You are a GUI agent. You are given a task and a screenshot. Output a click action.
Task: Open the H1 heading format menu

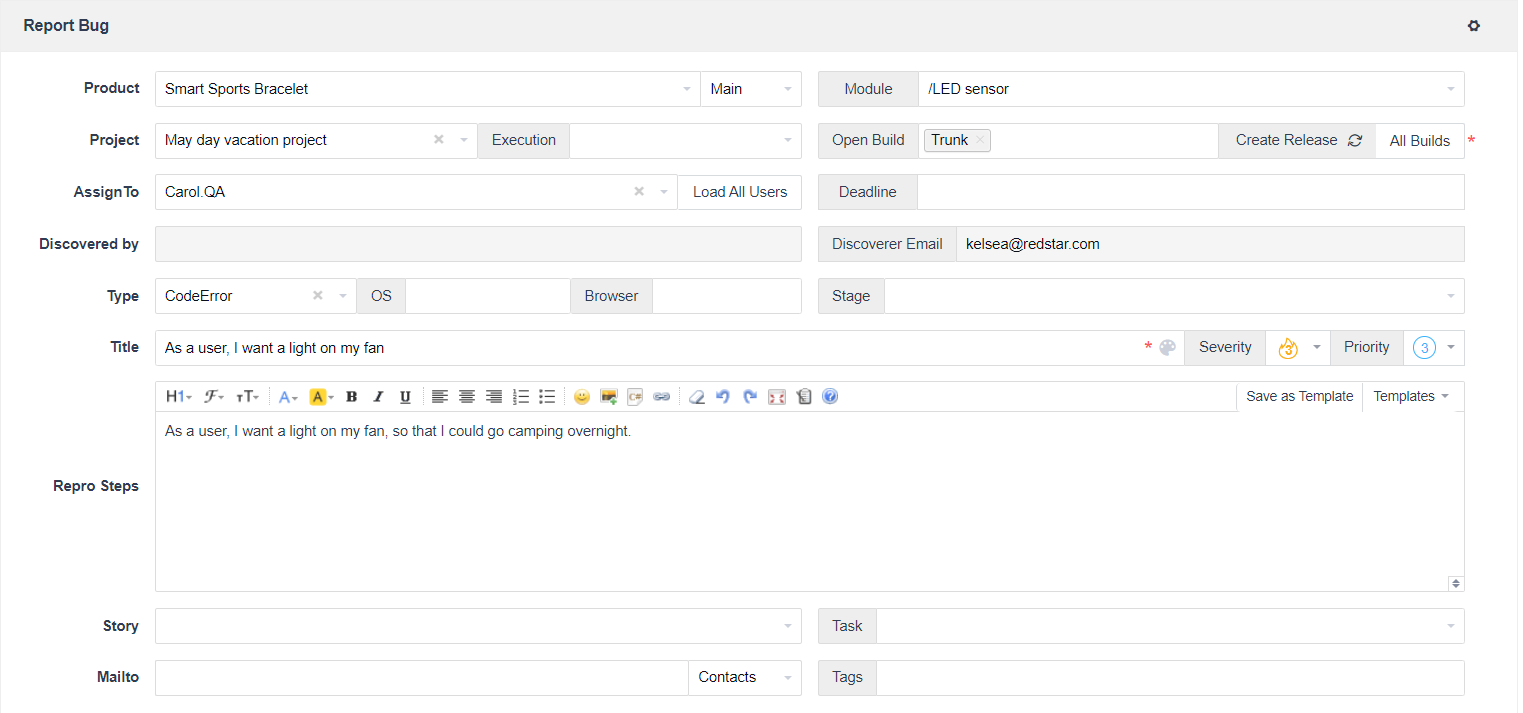click(x=178, y=397)
